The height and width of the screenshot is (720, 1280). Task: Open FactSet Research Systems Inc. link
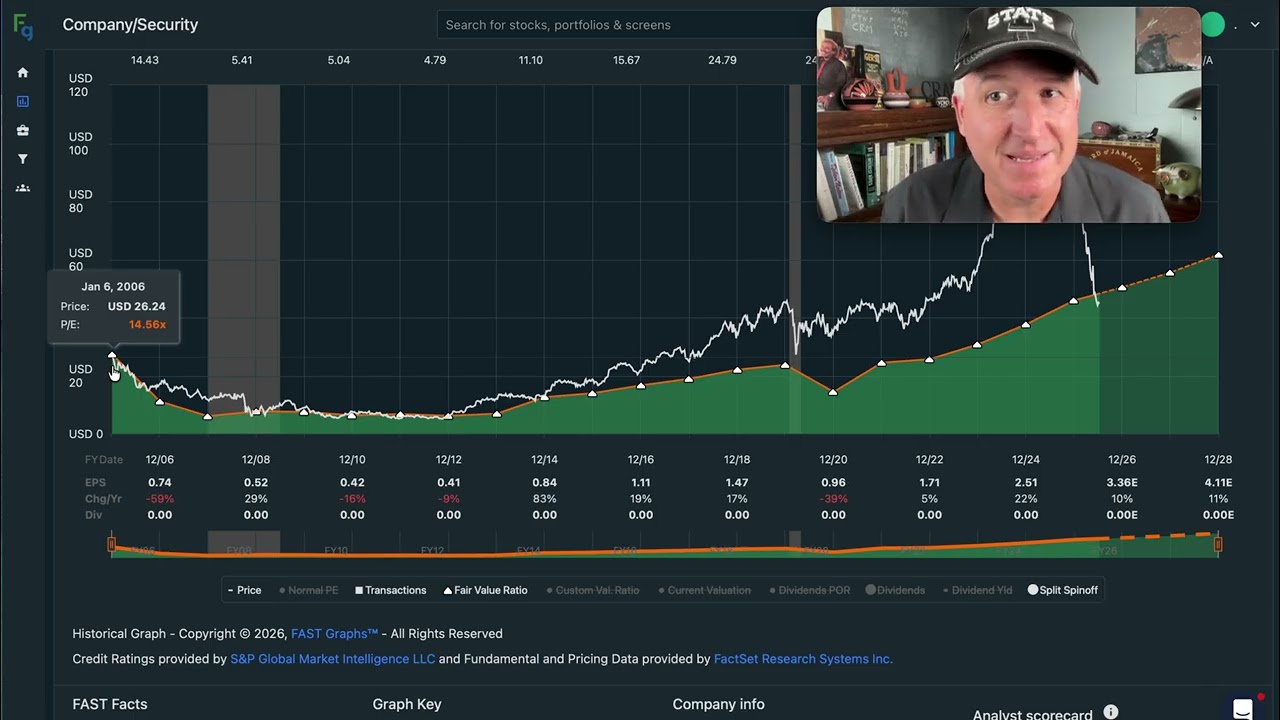[x=803, y=659]
